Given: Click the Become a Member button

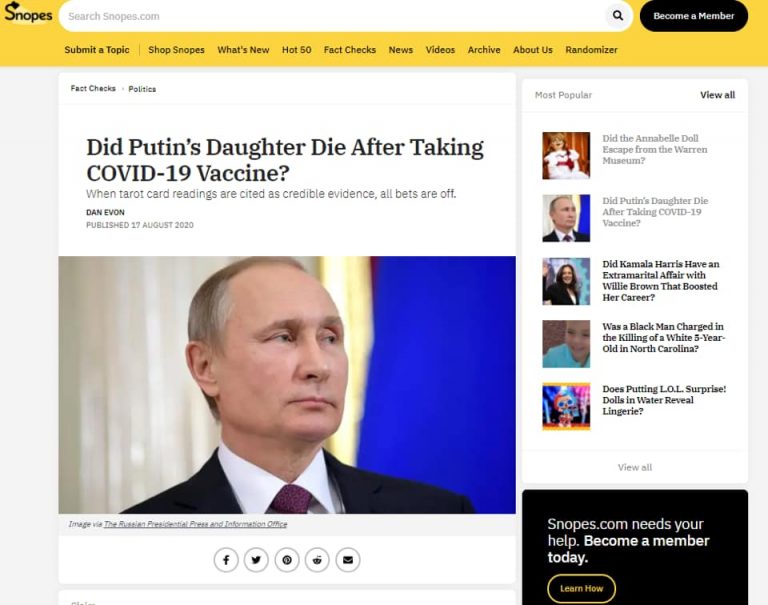Looking at the screenshot, I should (694, 16).
